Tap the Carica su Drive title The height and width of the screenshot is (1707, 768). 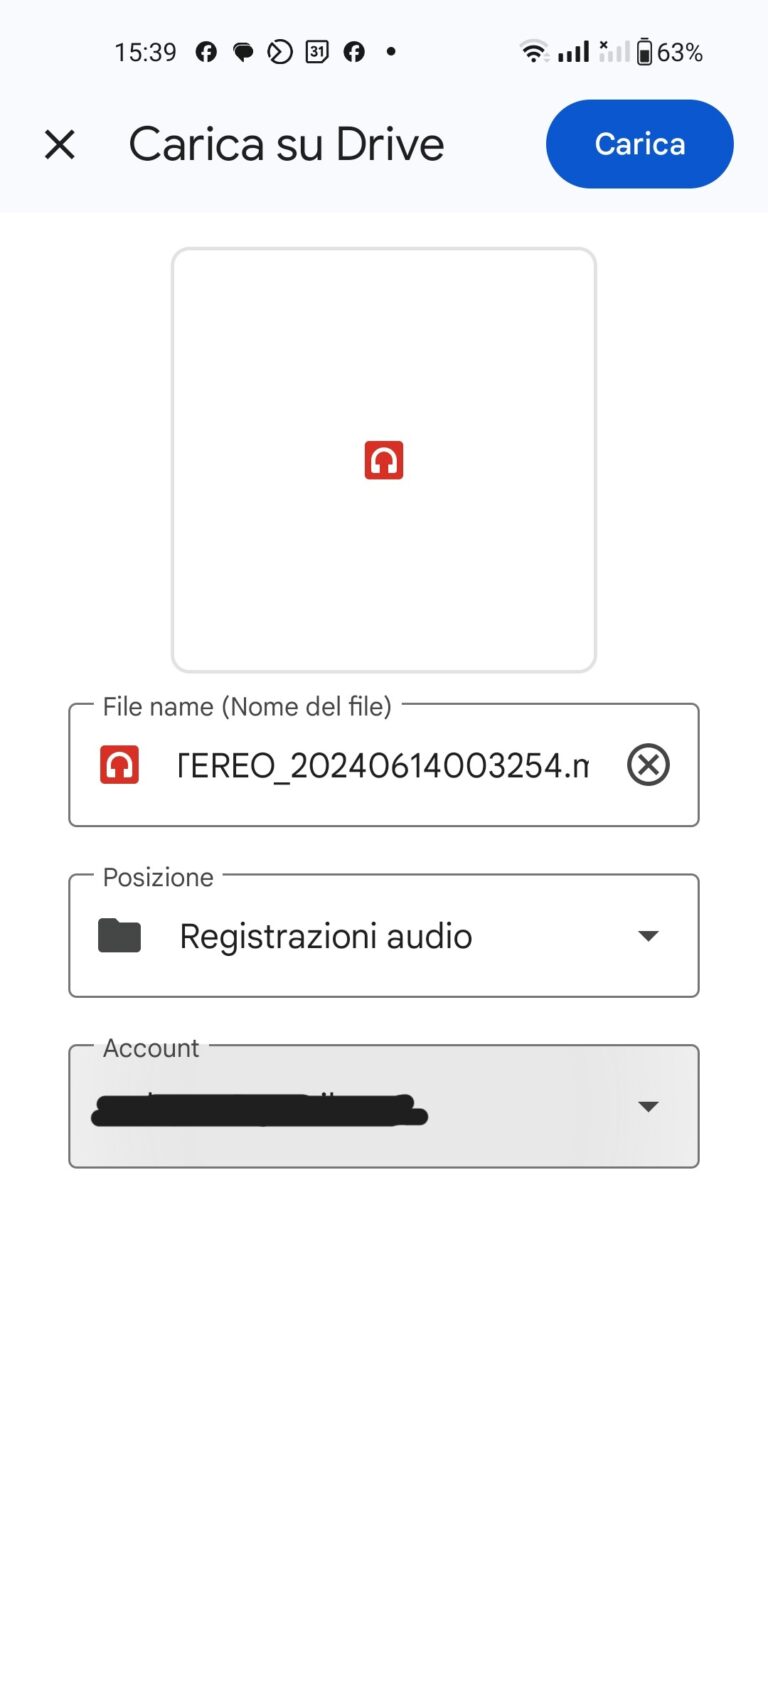coord(286,145)
